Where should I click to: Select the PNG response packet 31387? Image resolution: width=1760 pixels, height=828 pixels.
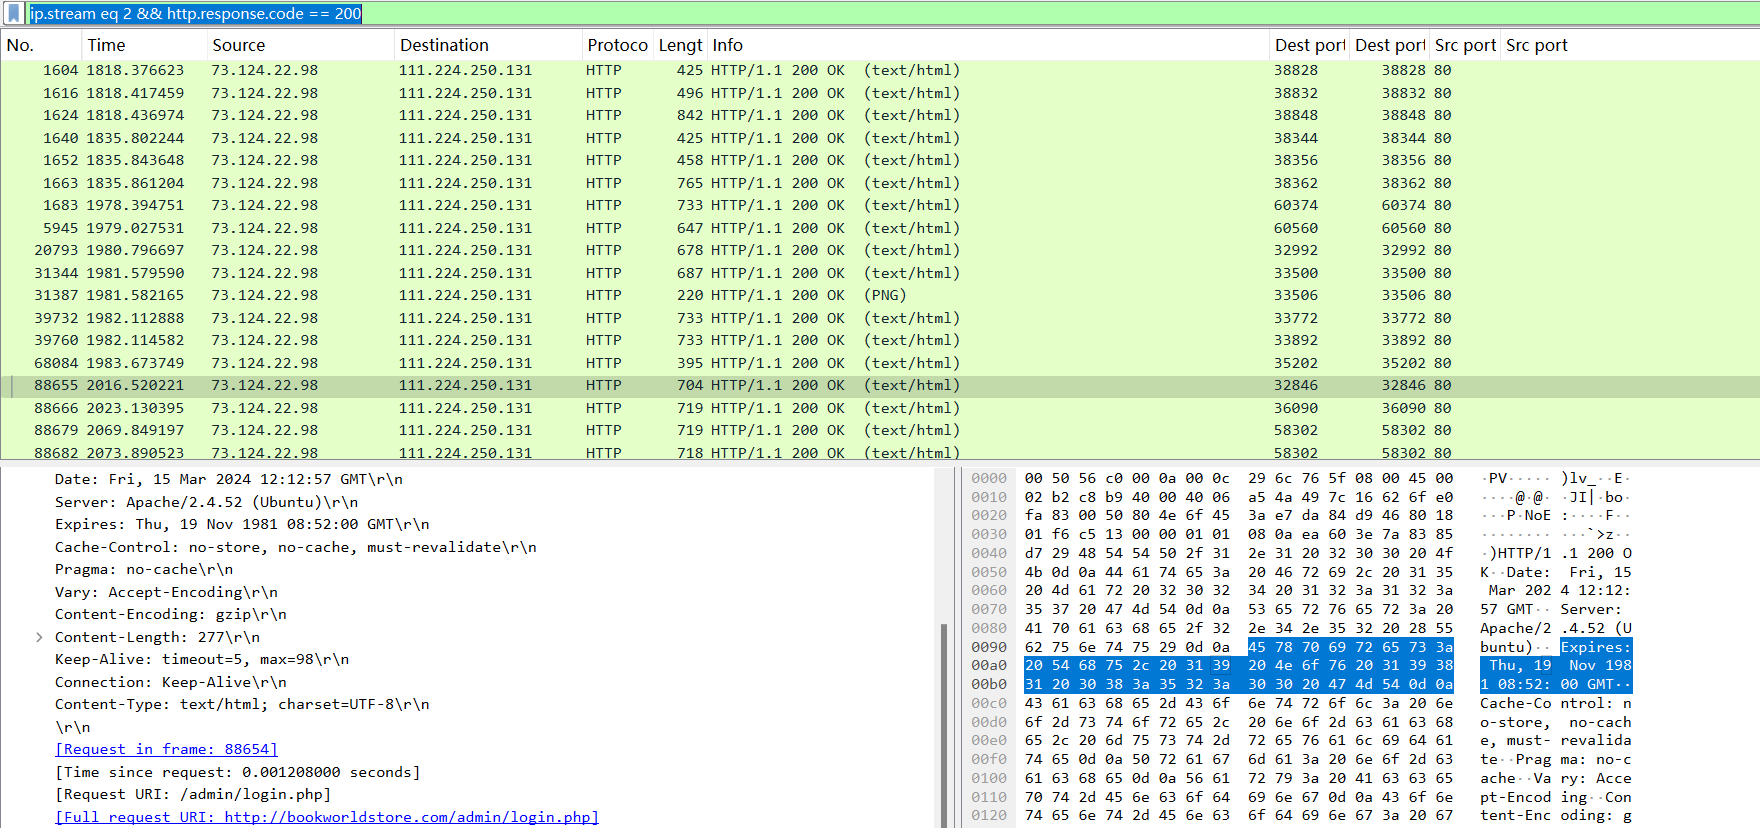click(880, 295)
